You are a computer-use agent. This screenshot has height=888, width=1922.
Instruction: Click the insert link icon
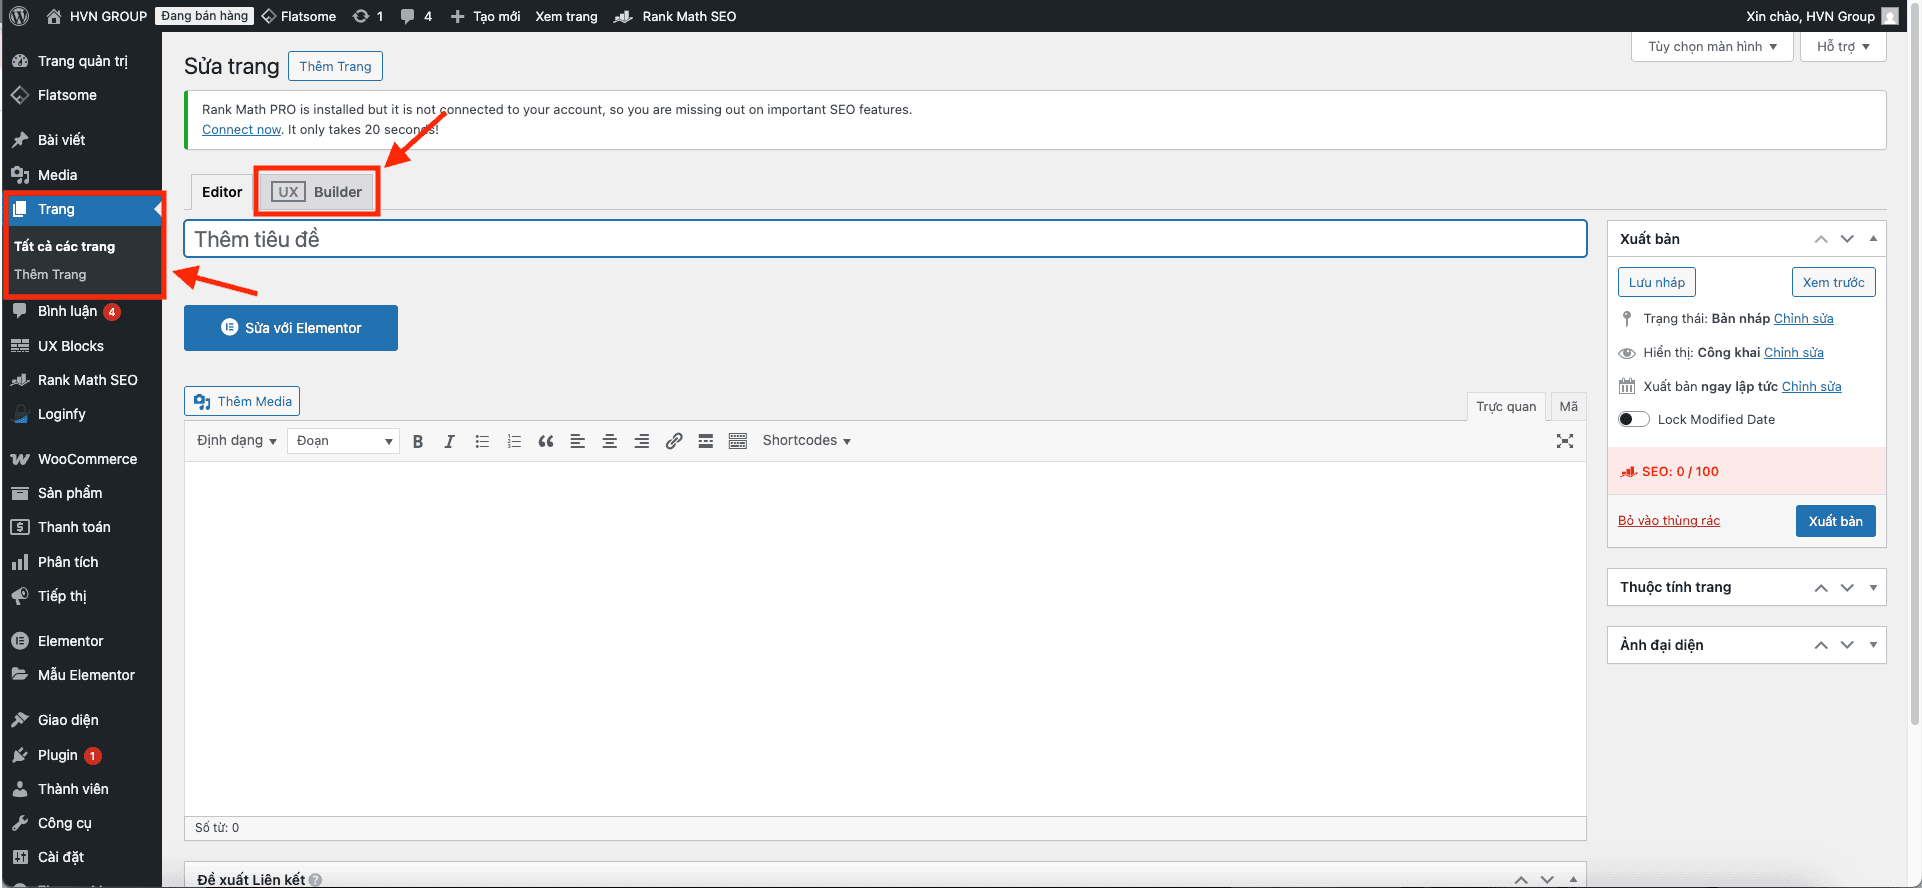[674, 441]
